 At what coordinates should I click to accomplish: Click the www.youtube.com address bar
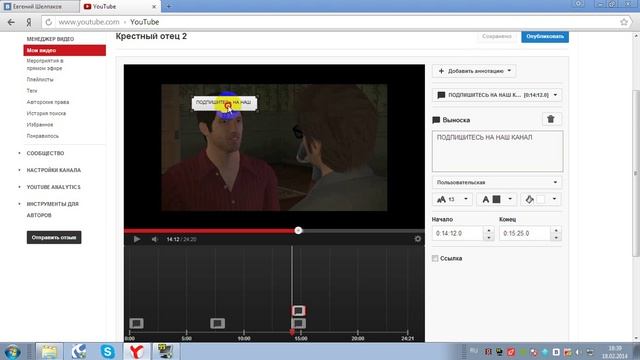coord(335,22)
